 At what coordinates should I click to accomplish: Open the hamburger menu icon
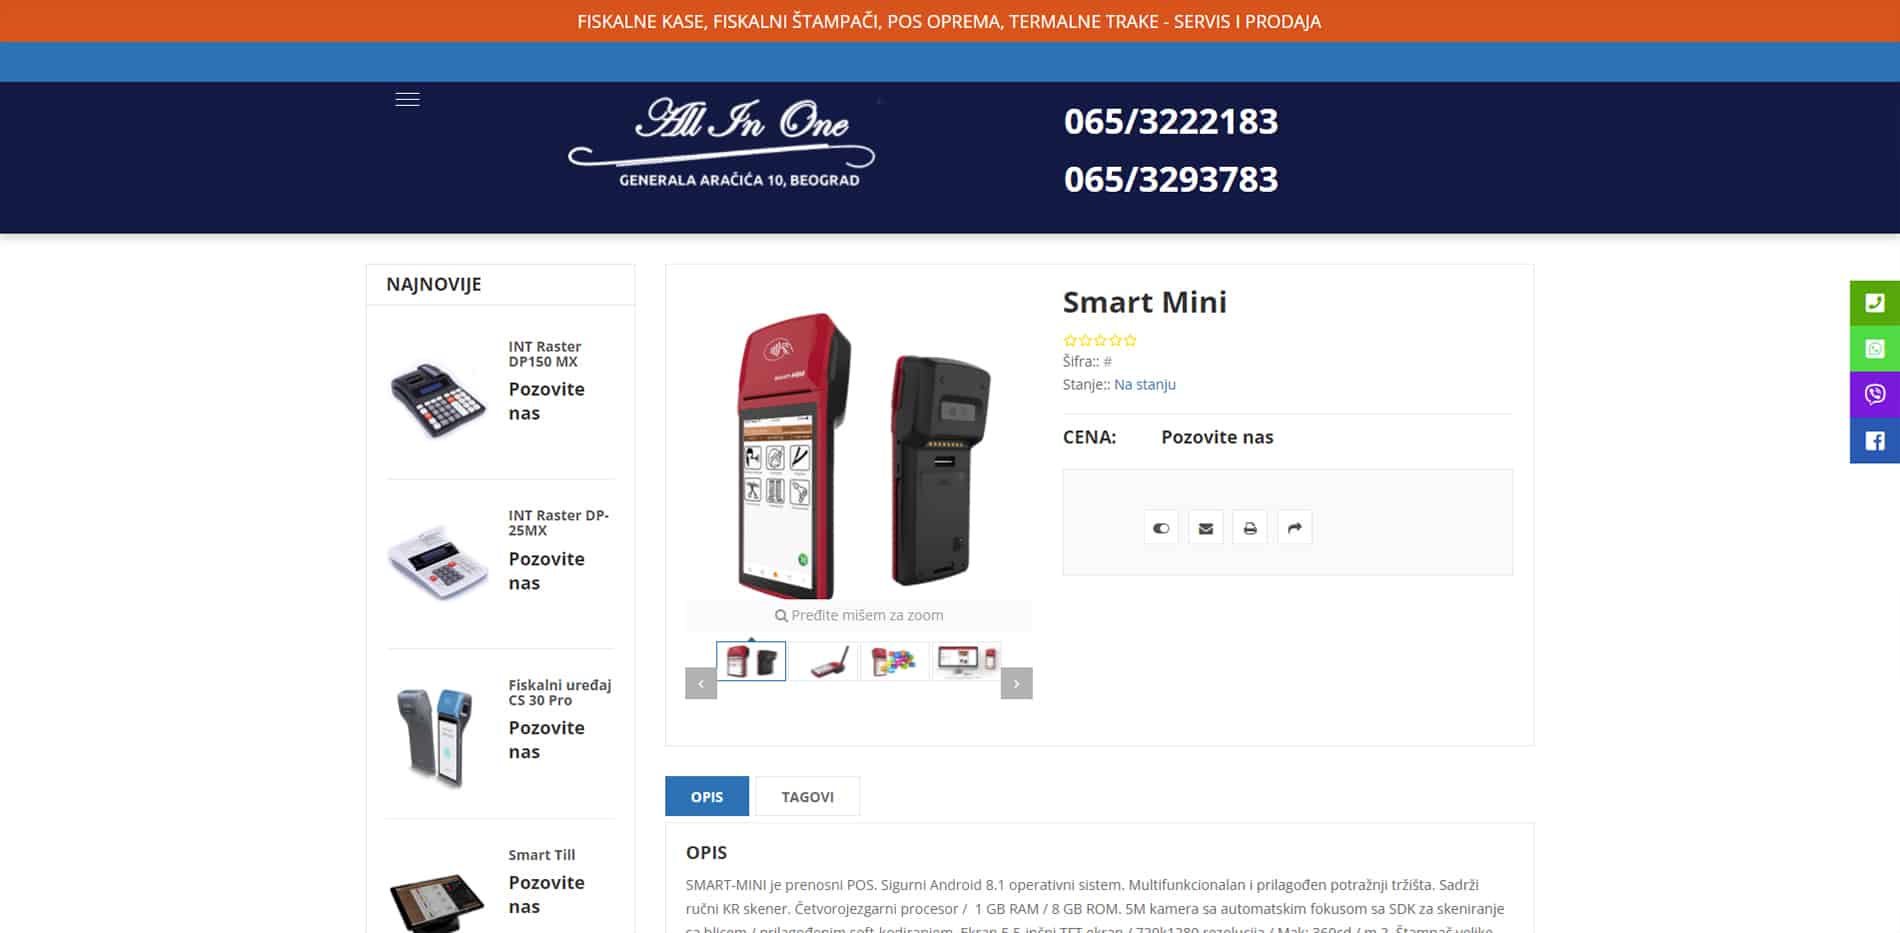click(407, 99)
